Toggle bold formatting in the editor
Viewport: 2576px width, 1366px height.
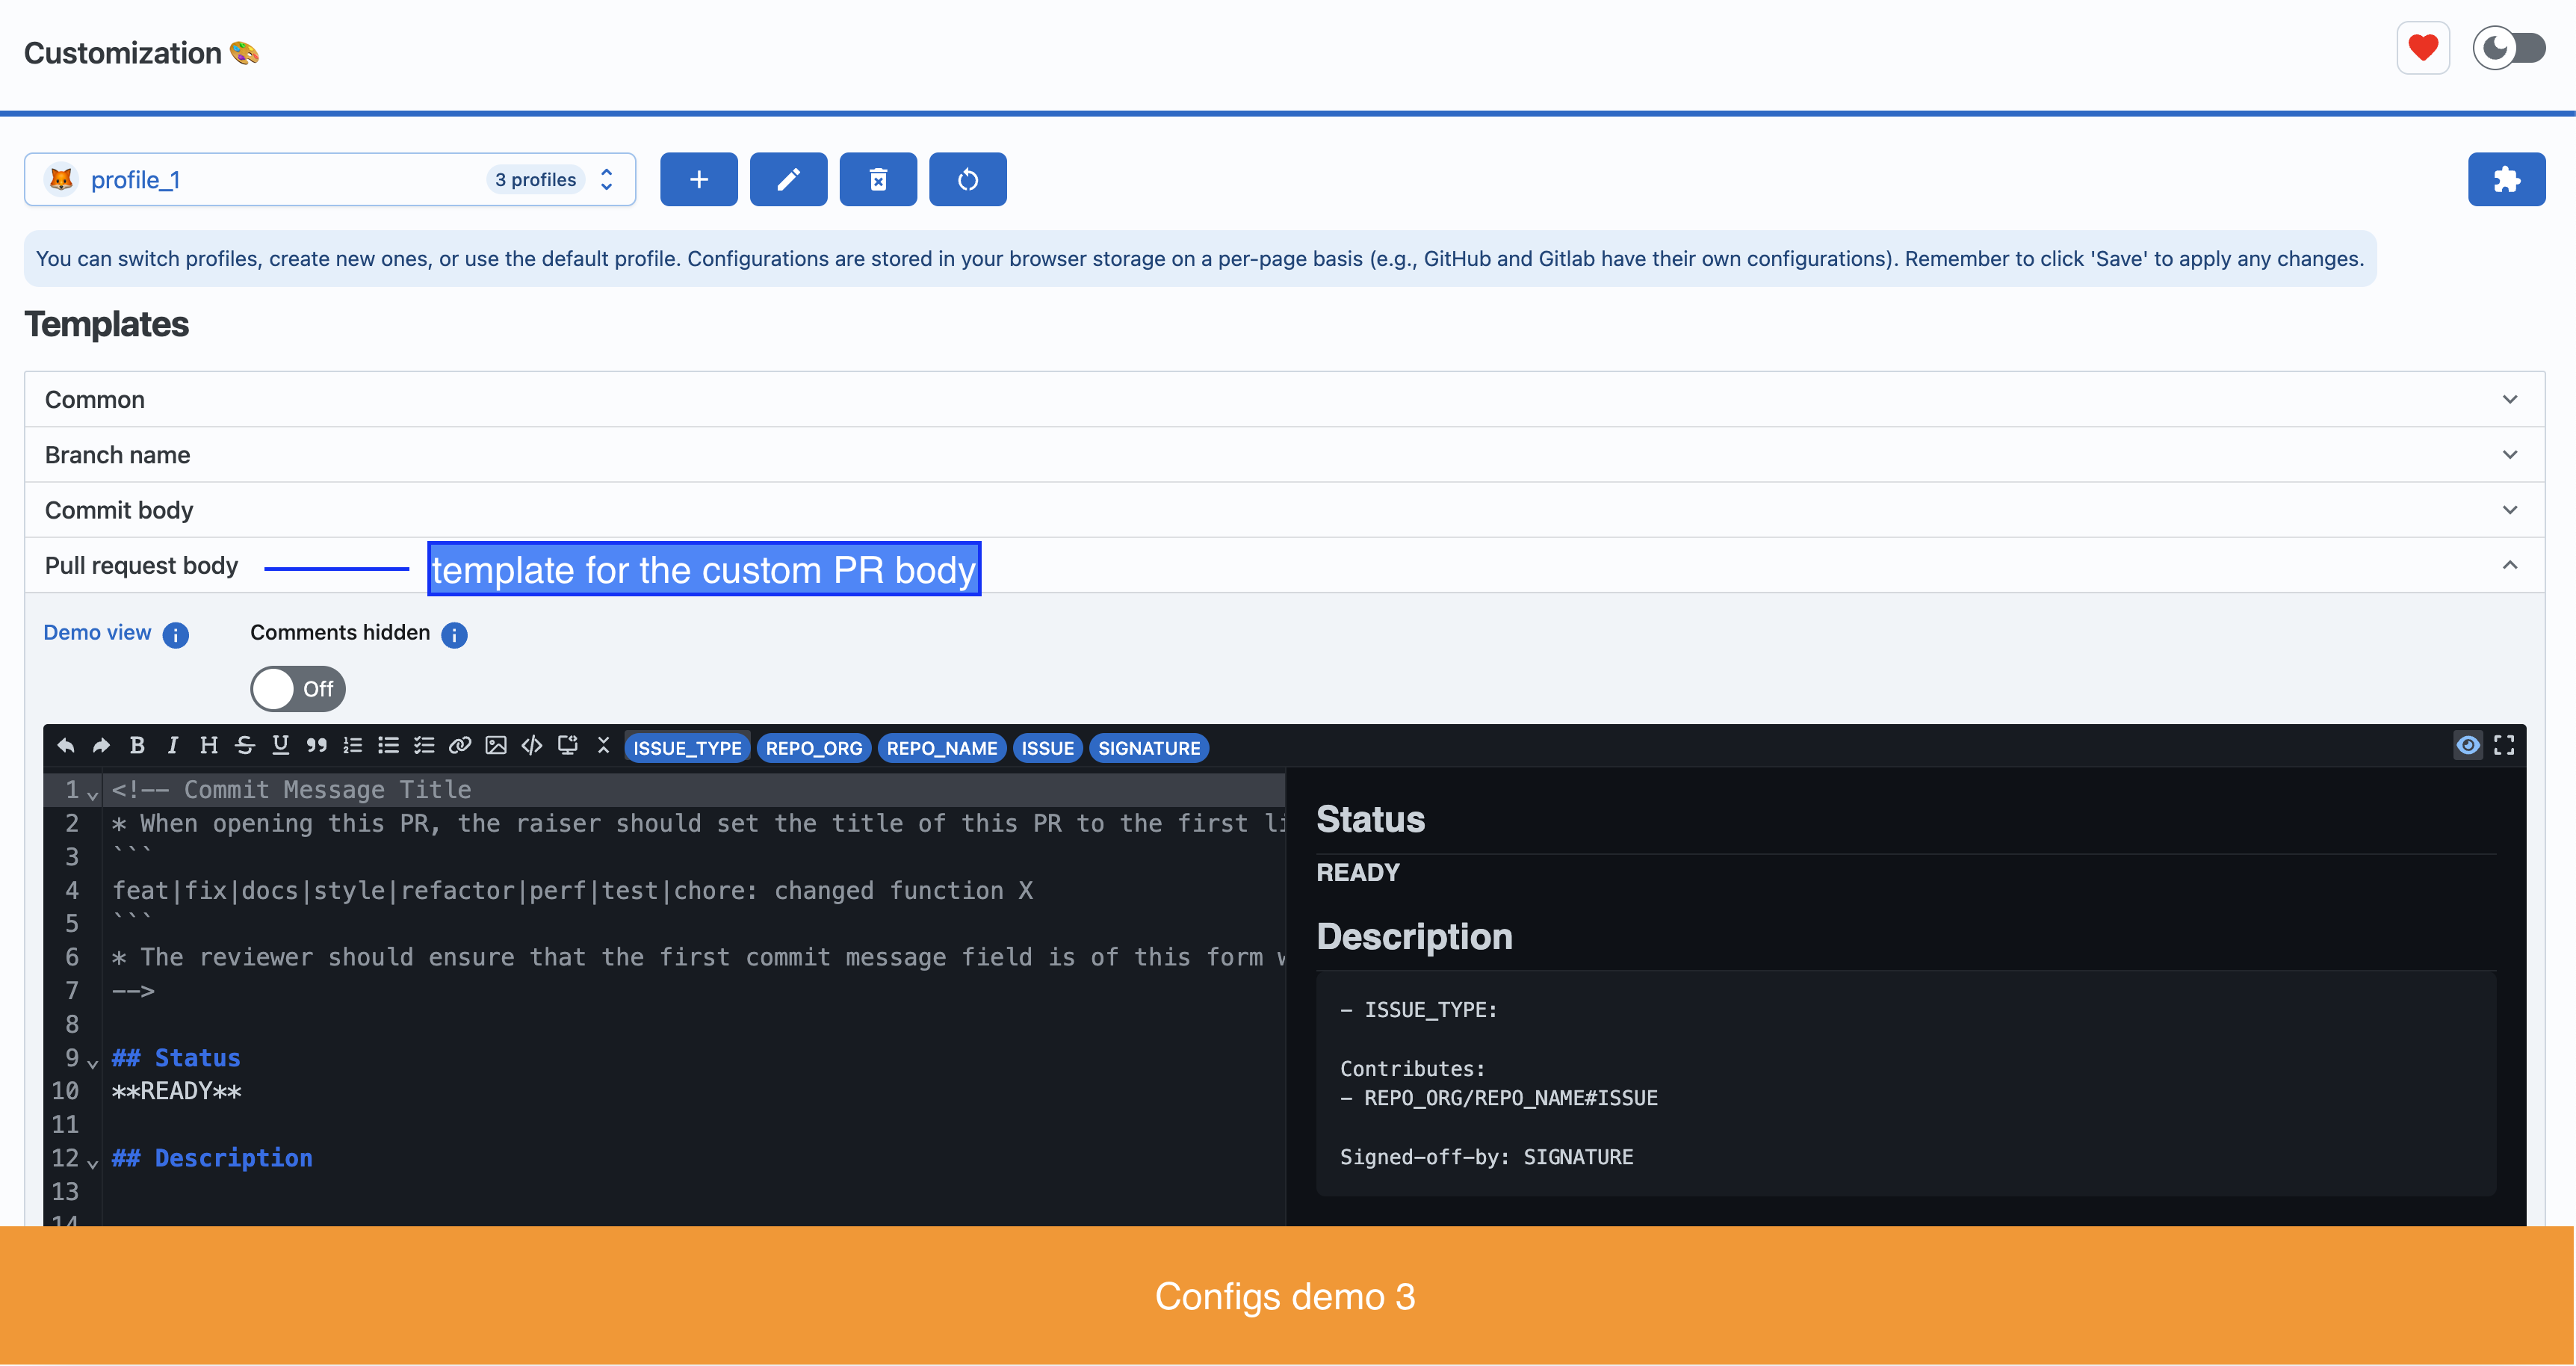click(x=137, y=746)
